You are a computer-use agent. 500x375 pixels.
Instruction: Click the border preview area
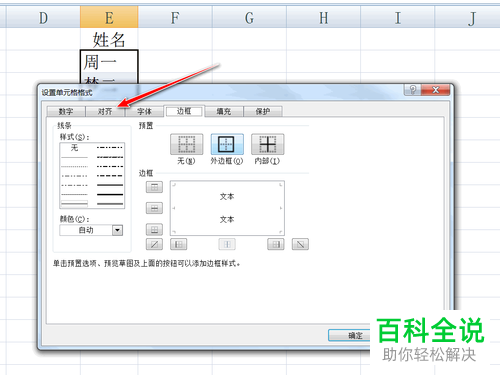(227, 208)
